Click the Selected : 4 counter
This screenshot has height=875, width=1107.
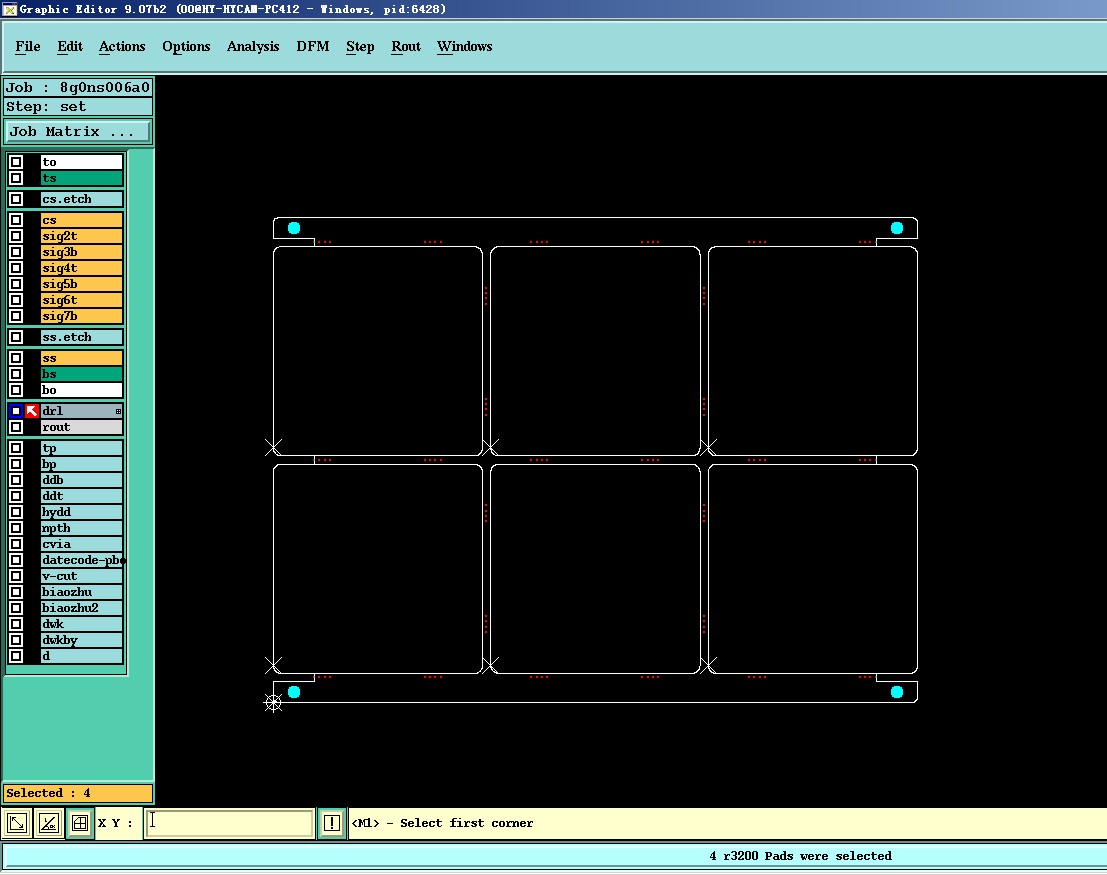point(78,793)
